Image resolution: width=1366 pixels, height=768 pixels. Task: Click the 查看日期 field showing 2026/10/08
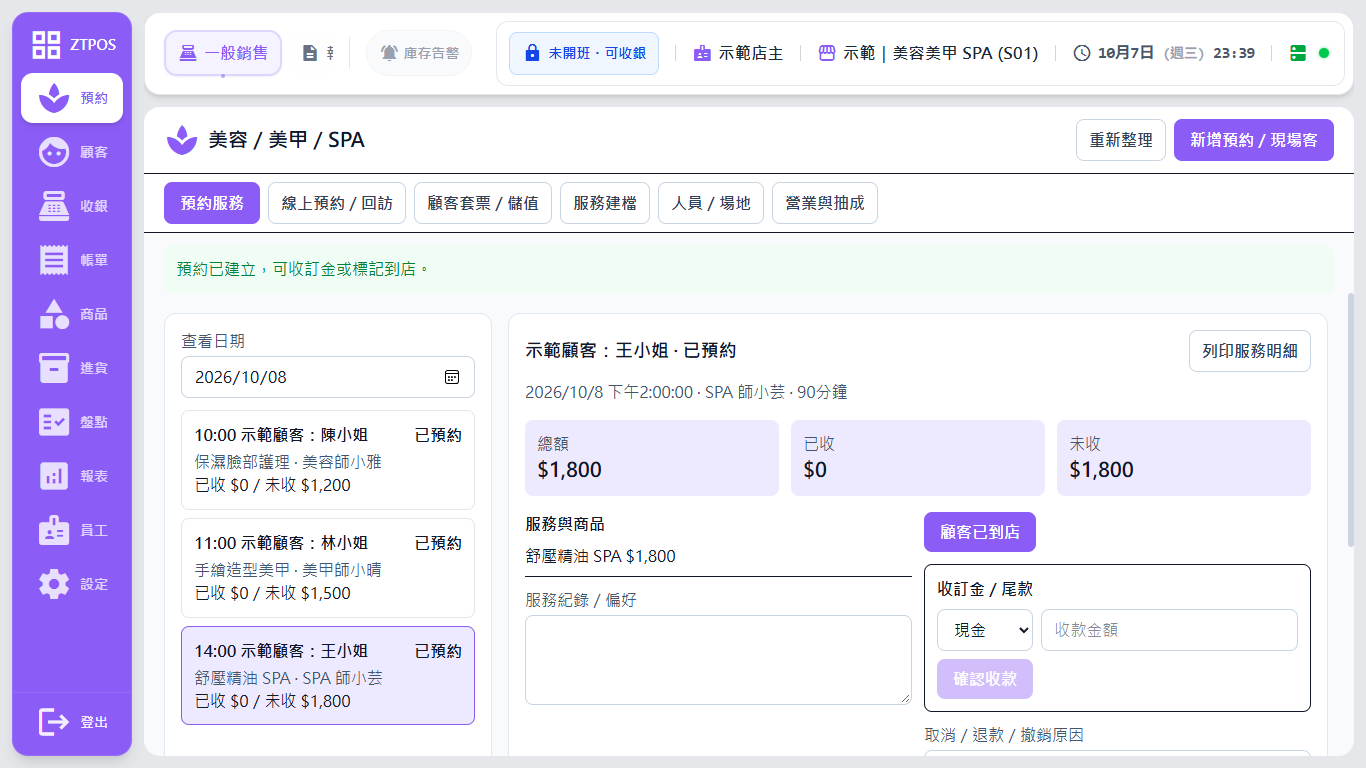tap(328, 377)
